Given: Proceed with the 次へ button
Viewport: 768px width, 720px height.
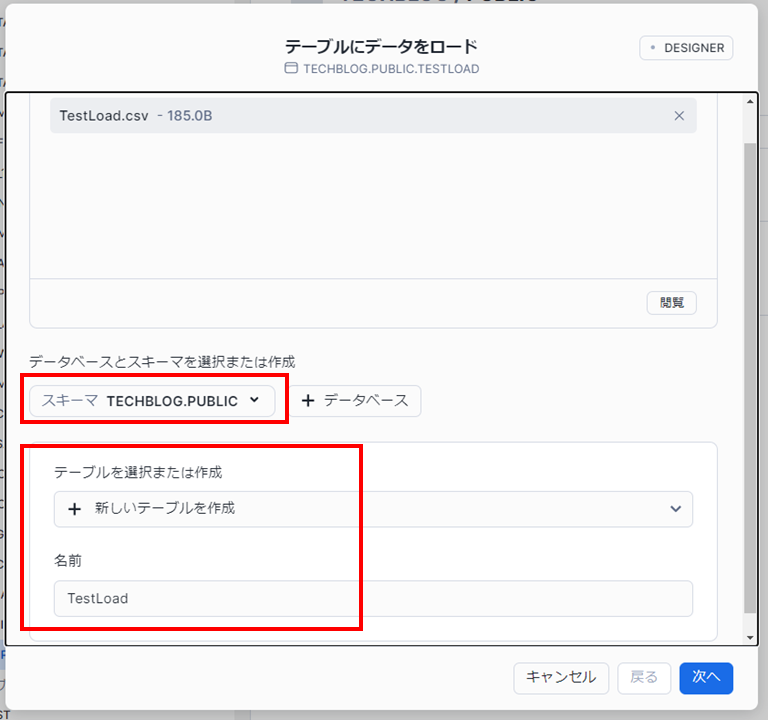Looking at the screenshot, I should coord(706,677).
